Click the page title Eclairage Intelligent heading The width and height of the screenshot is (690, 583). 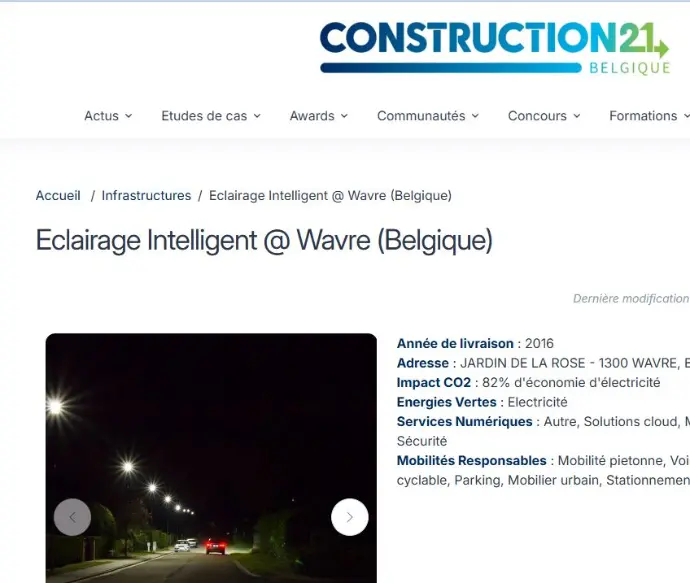pos(264,241)
